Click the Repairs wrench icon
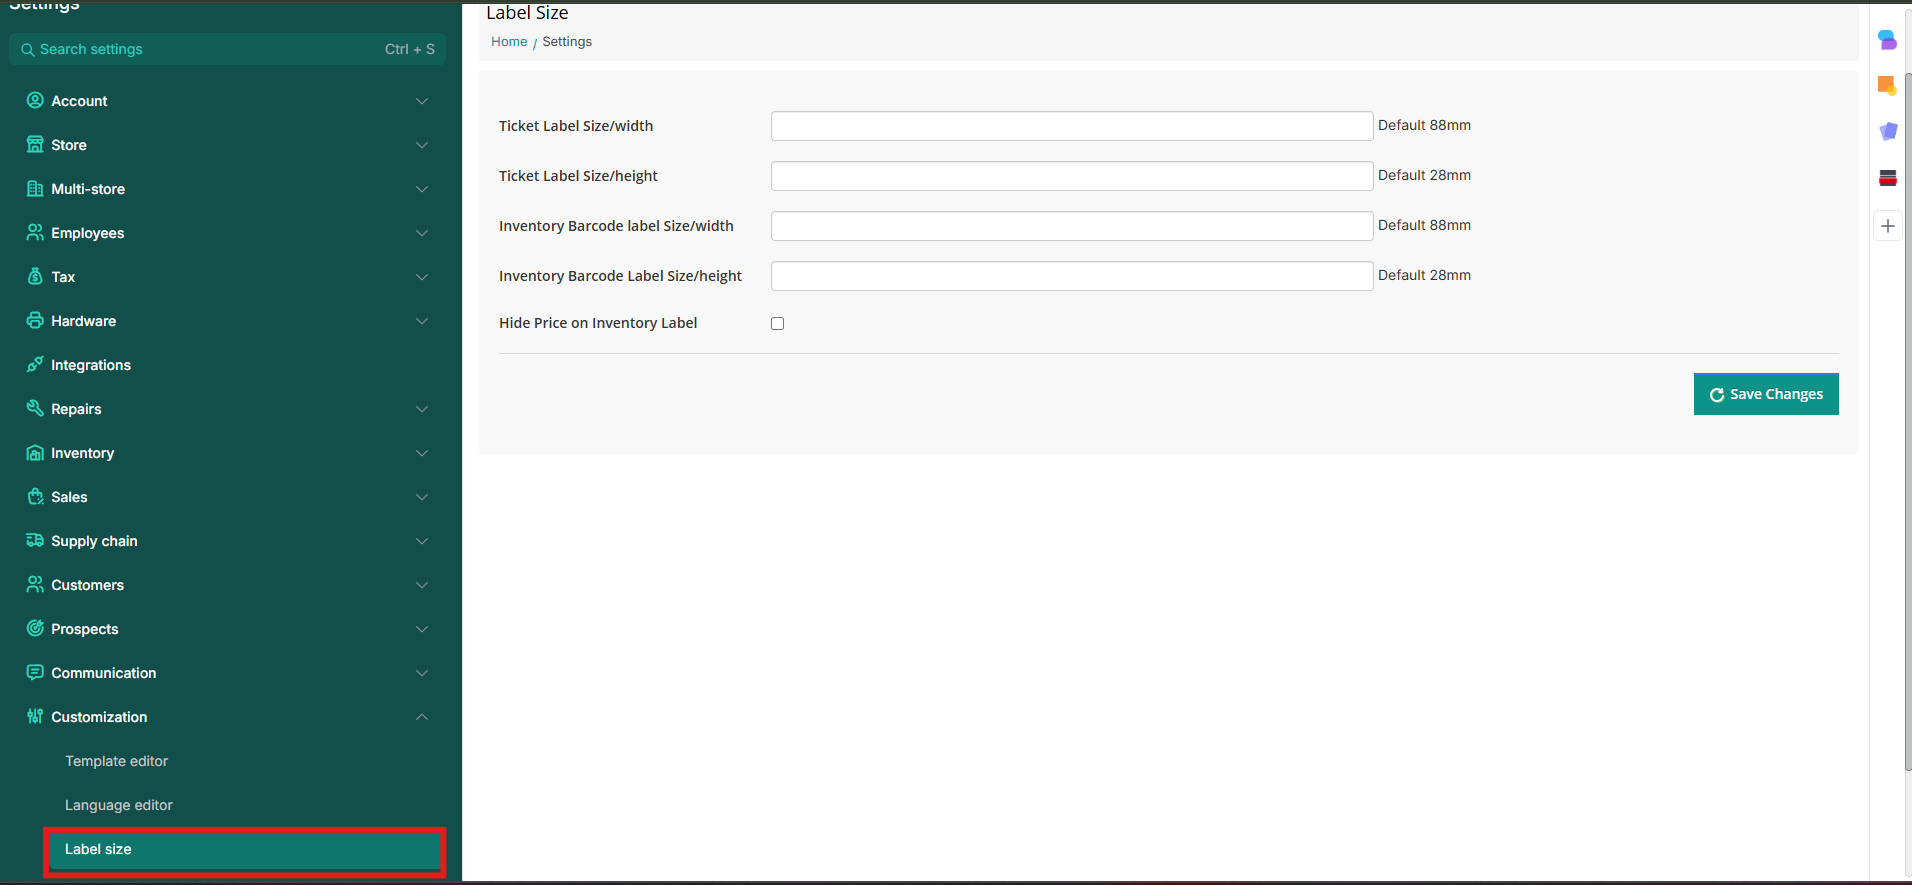This screenshot has height=885, width=1912. tap(35, 408)
